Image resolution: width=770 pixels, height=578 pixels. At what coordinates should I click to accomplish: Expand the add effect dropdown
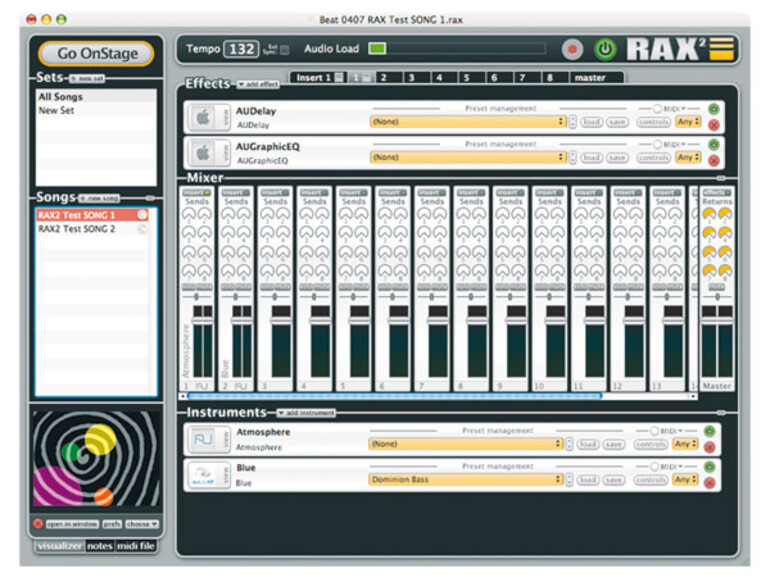pos(258,85)
